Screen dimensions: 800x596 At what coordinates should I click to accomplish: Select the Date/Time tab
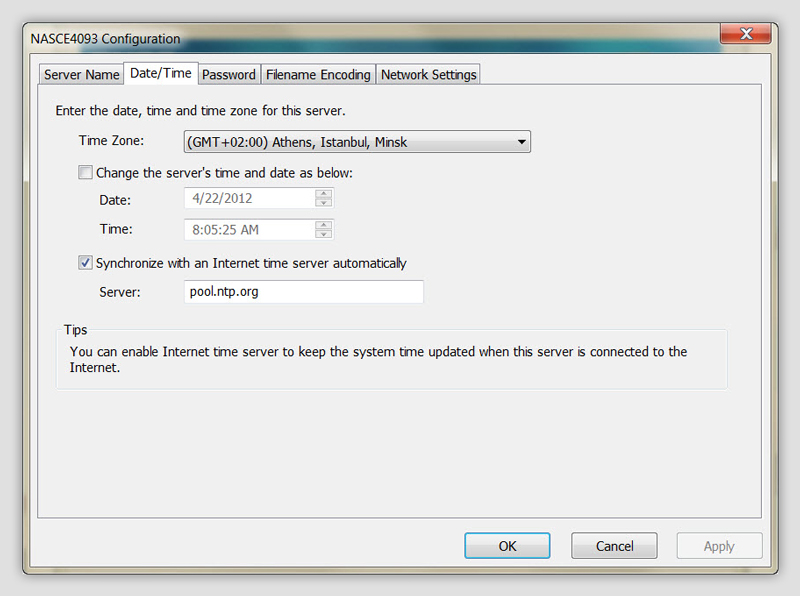pos(161,73)
